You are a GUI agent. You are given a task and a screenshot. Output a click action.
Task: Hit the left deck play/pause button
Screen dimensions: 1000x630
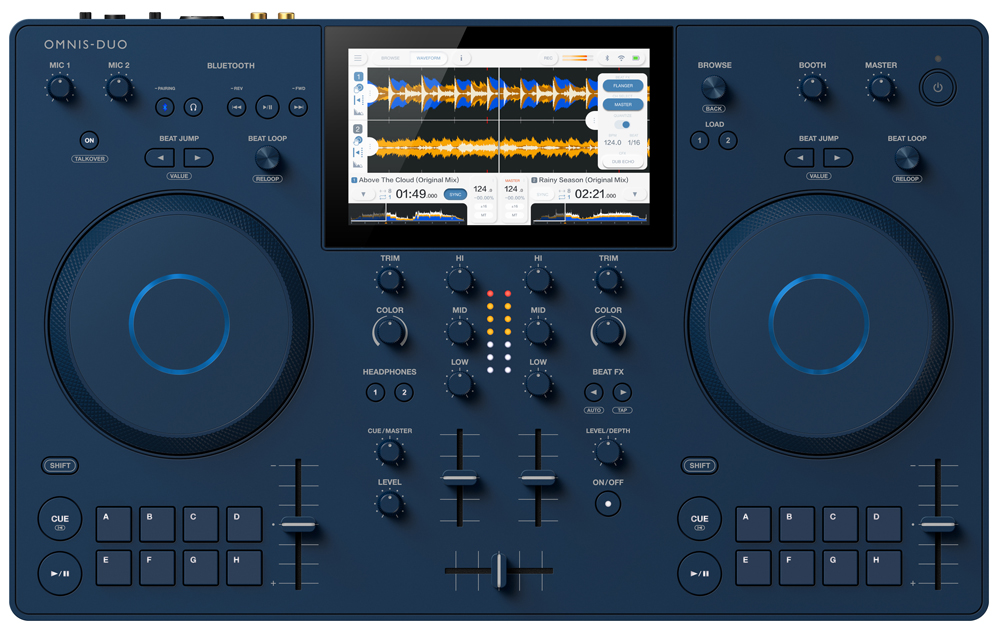[60, 573]
